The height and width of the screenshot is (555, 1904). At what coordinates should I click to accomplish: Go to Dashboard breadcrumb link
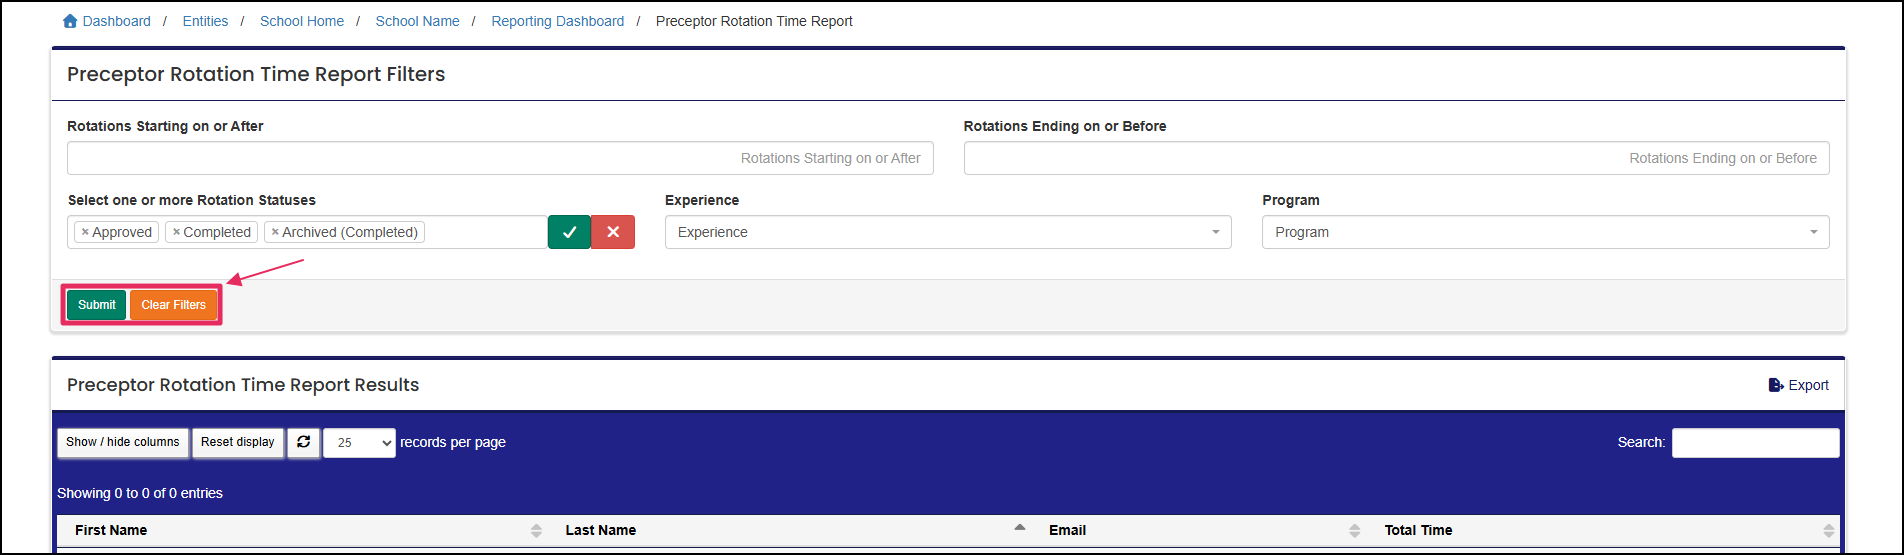(117, 21)
